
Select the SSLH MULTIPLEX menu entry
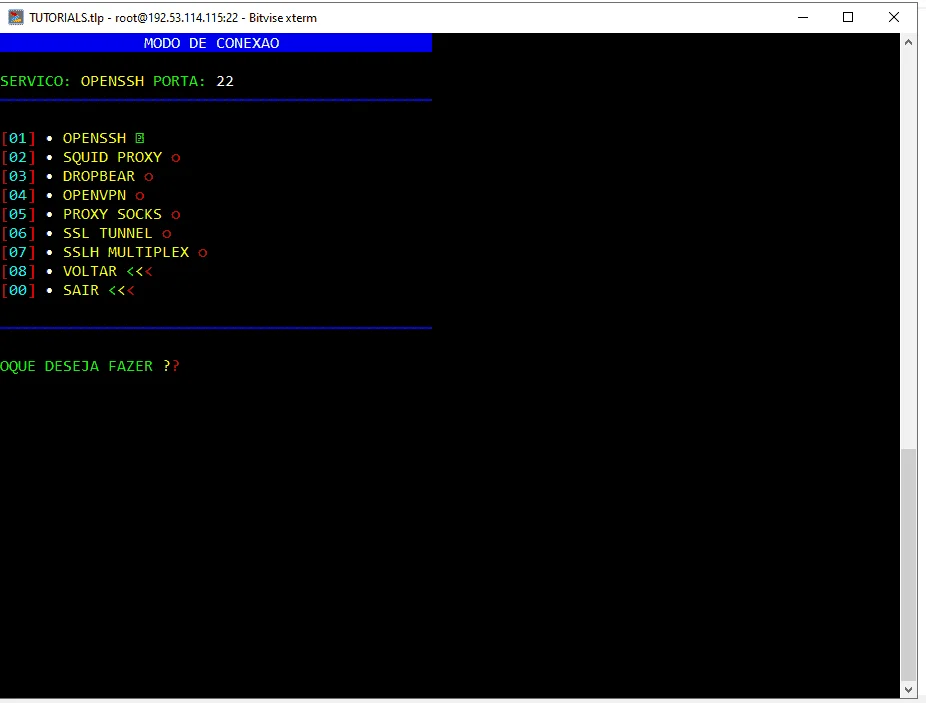(x=126, y=252)
